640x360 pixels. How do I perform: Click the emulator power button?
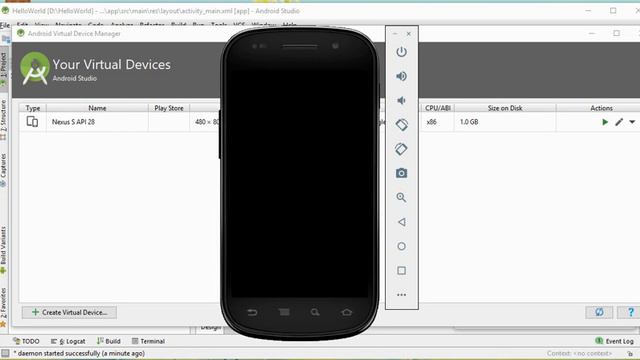pos(401,52)
